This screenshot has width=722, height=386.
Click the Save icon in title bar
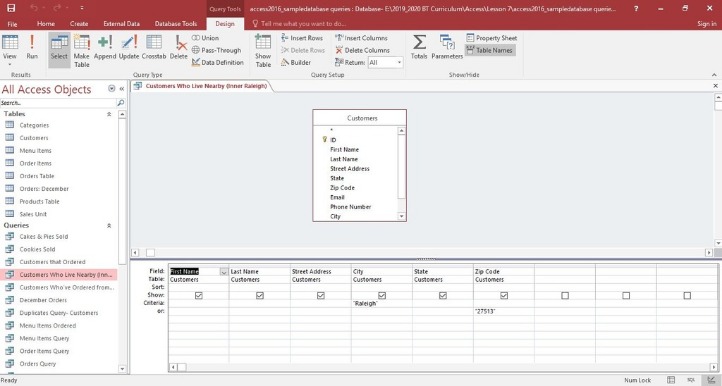[x=11, y=8]
